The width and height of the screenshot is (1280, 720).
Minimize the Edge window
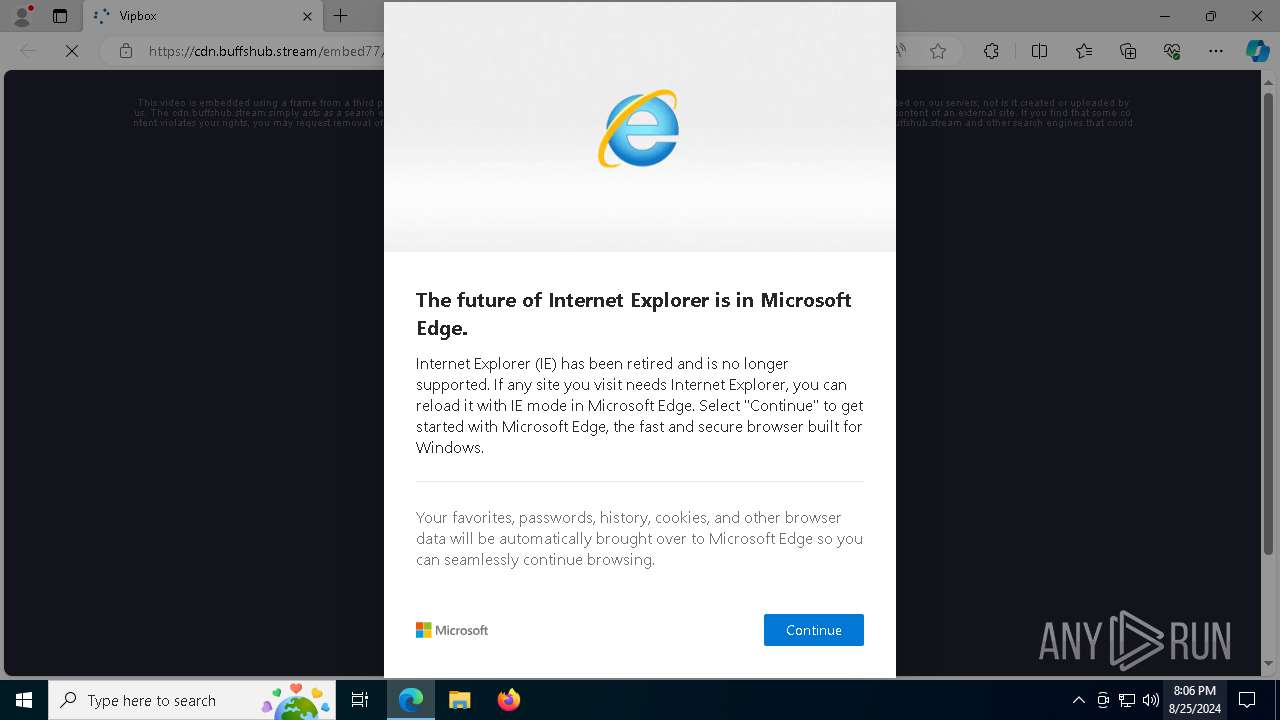(x=1165, y=16)
